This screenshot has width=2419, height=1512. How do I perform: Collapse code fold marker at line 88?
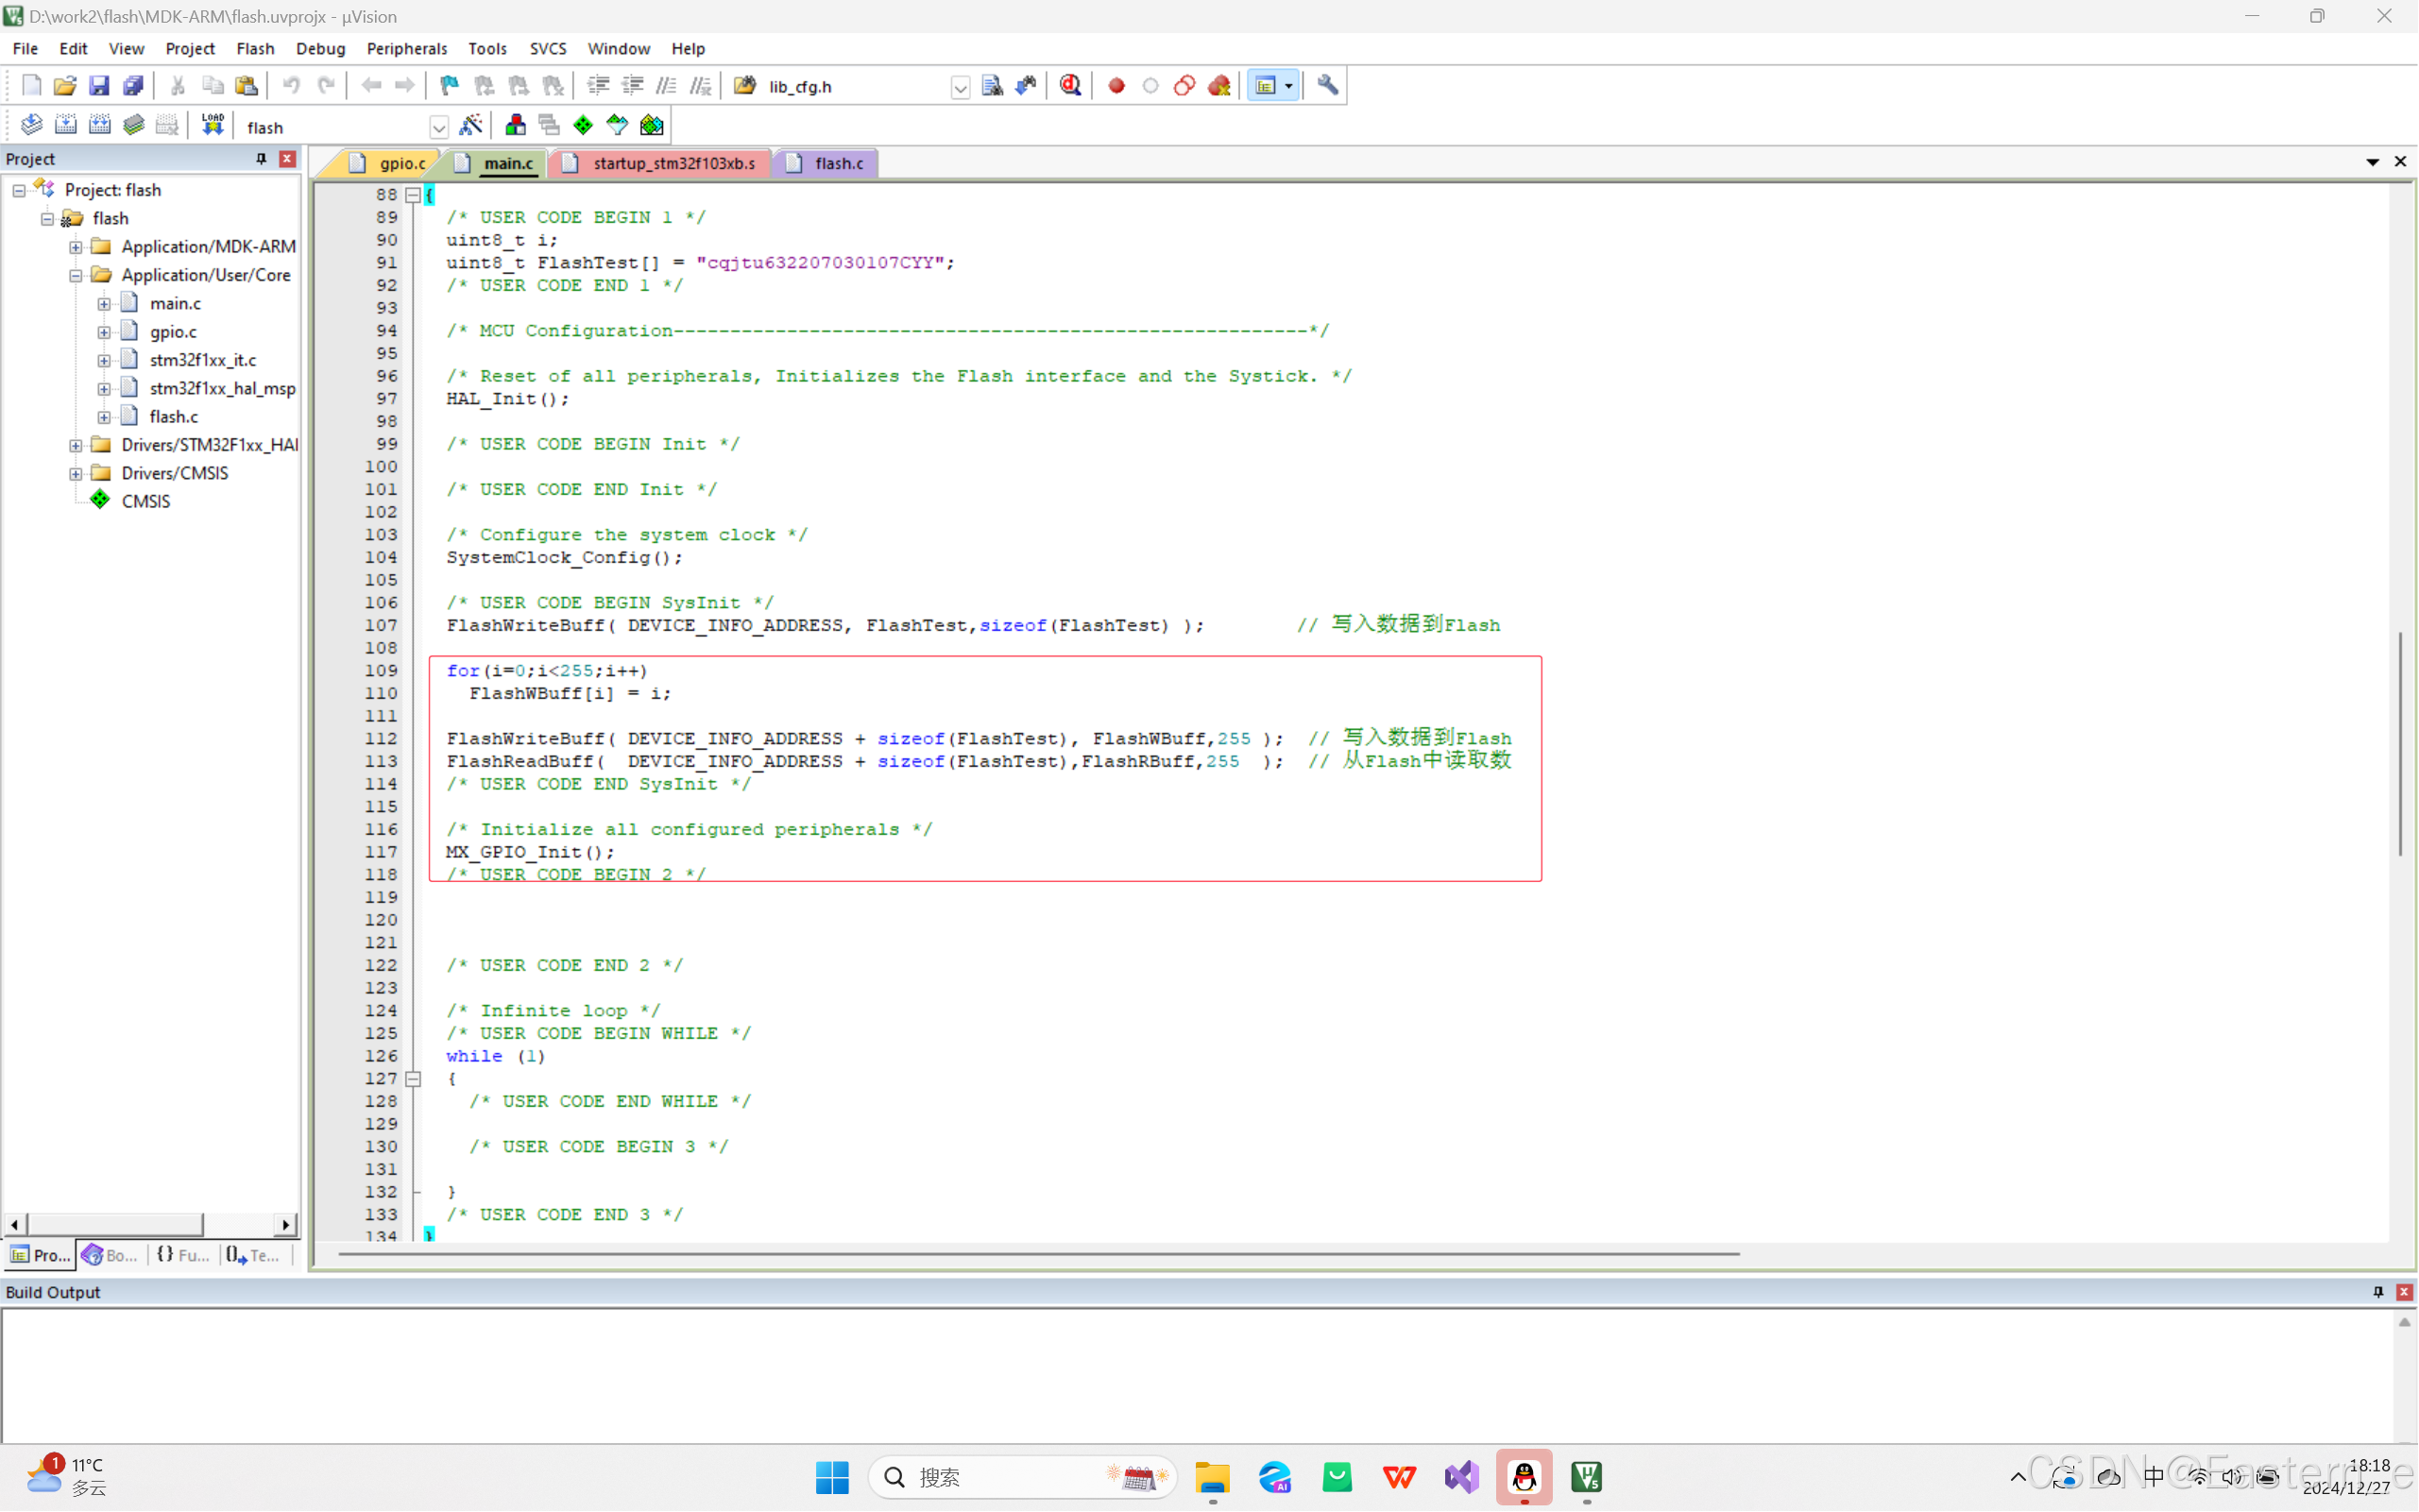pyautogui.click(x=412, y=195)
